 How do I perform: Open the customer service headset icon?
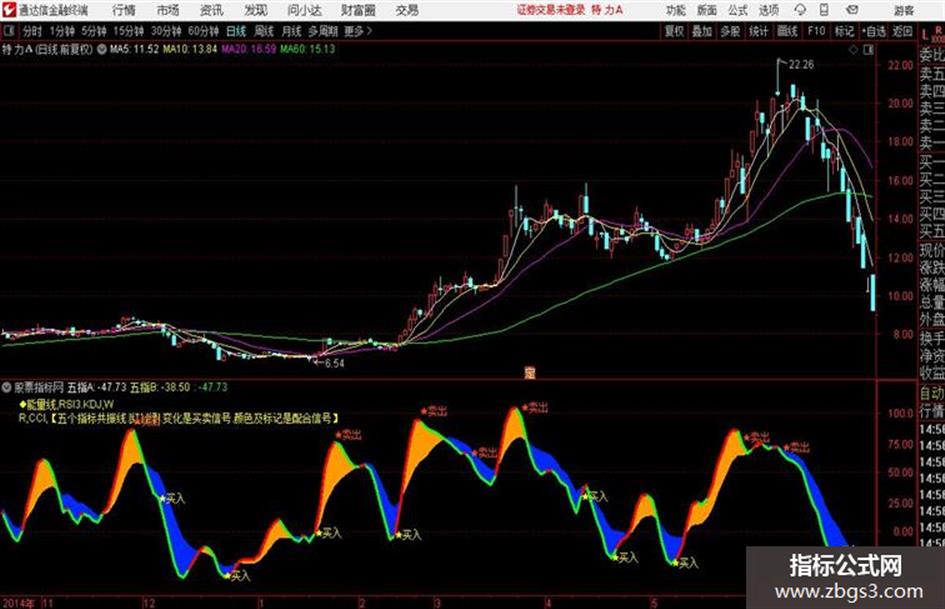800,10
